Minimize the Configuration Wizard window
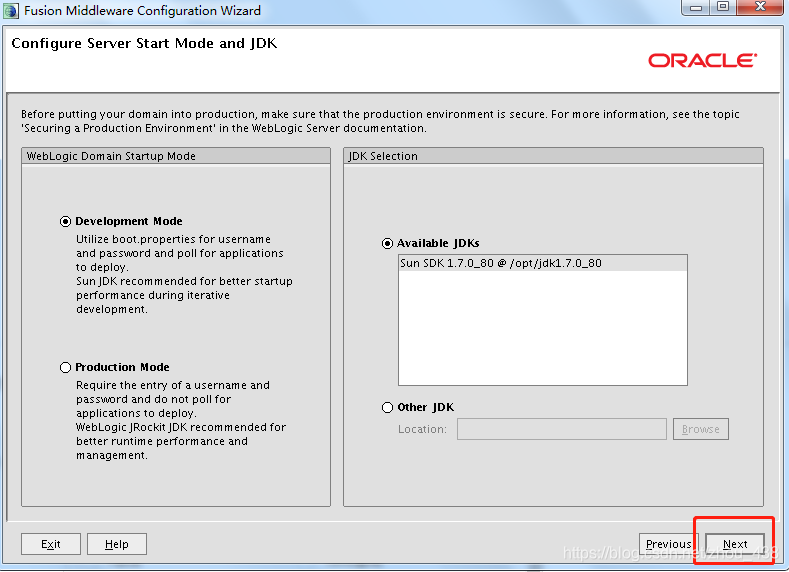The image size is (789, 572). click(696, 8)
